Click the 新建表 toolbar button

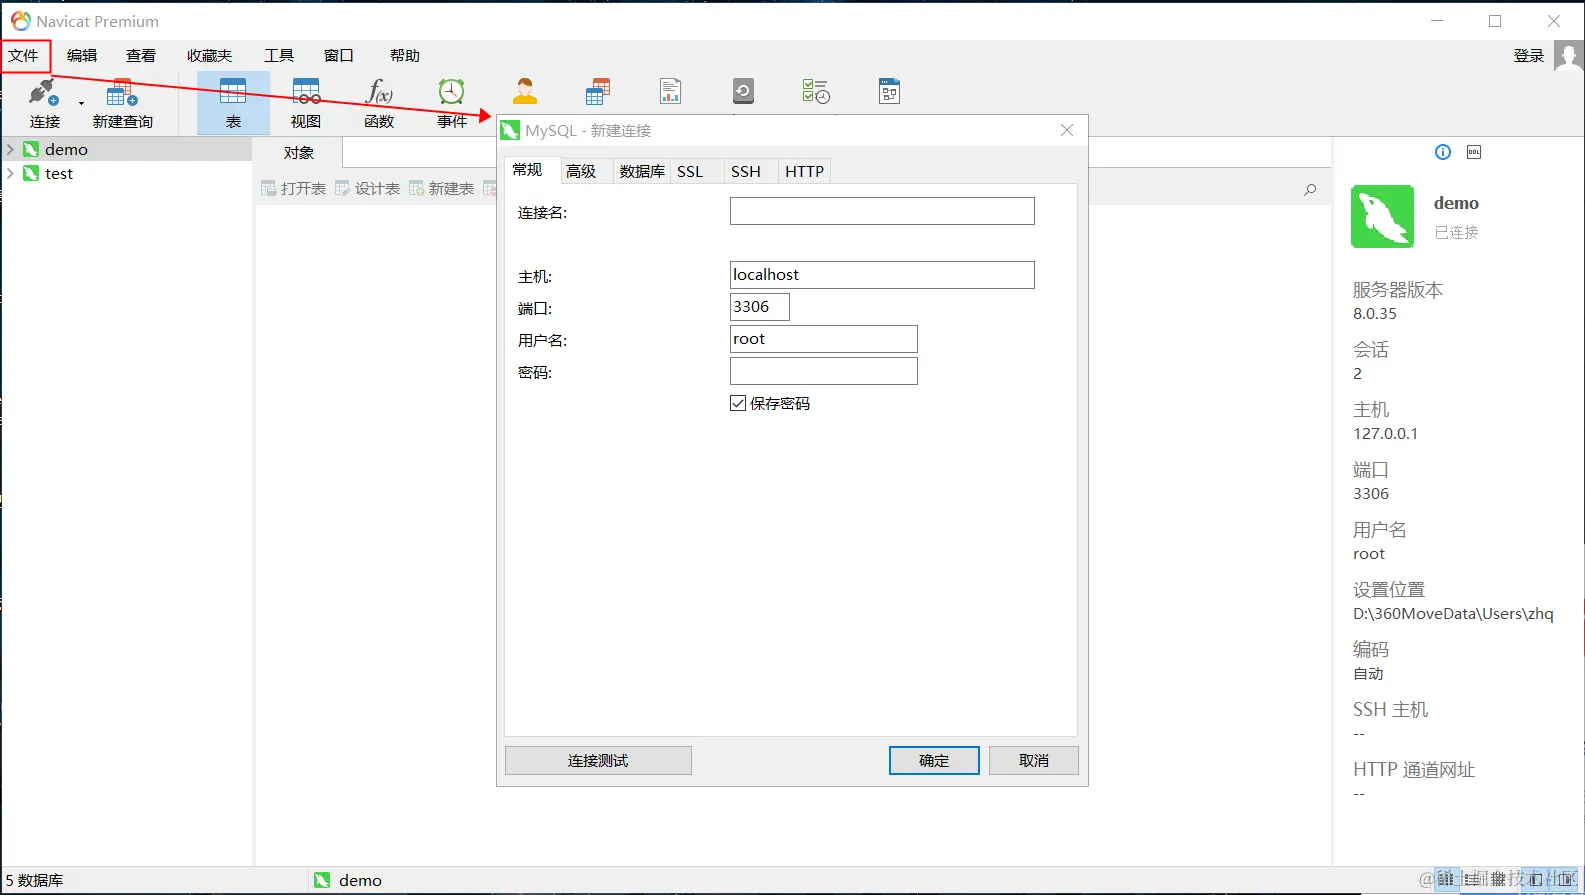[442, 188]
